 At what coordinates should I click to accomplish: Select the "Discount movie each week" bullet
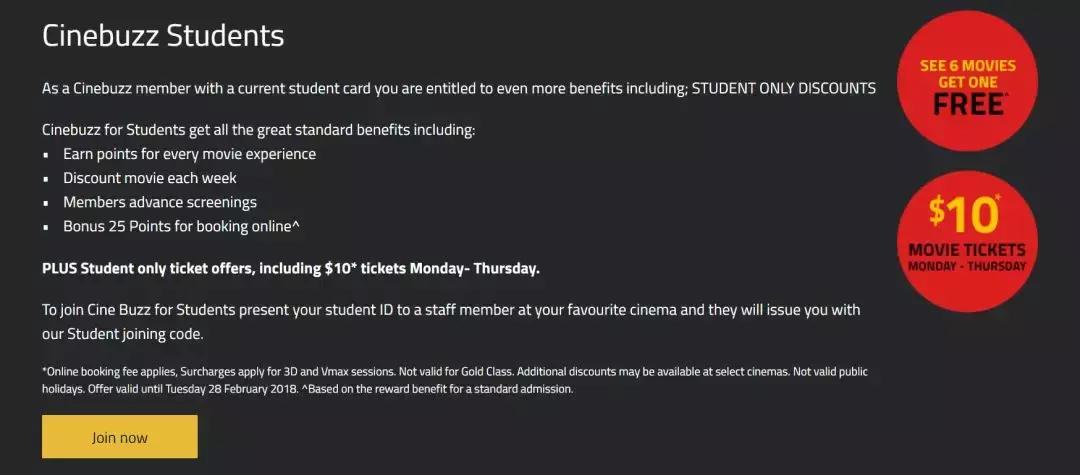pyautogui.click(x=150, y=178)
